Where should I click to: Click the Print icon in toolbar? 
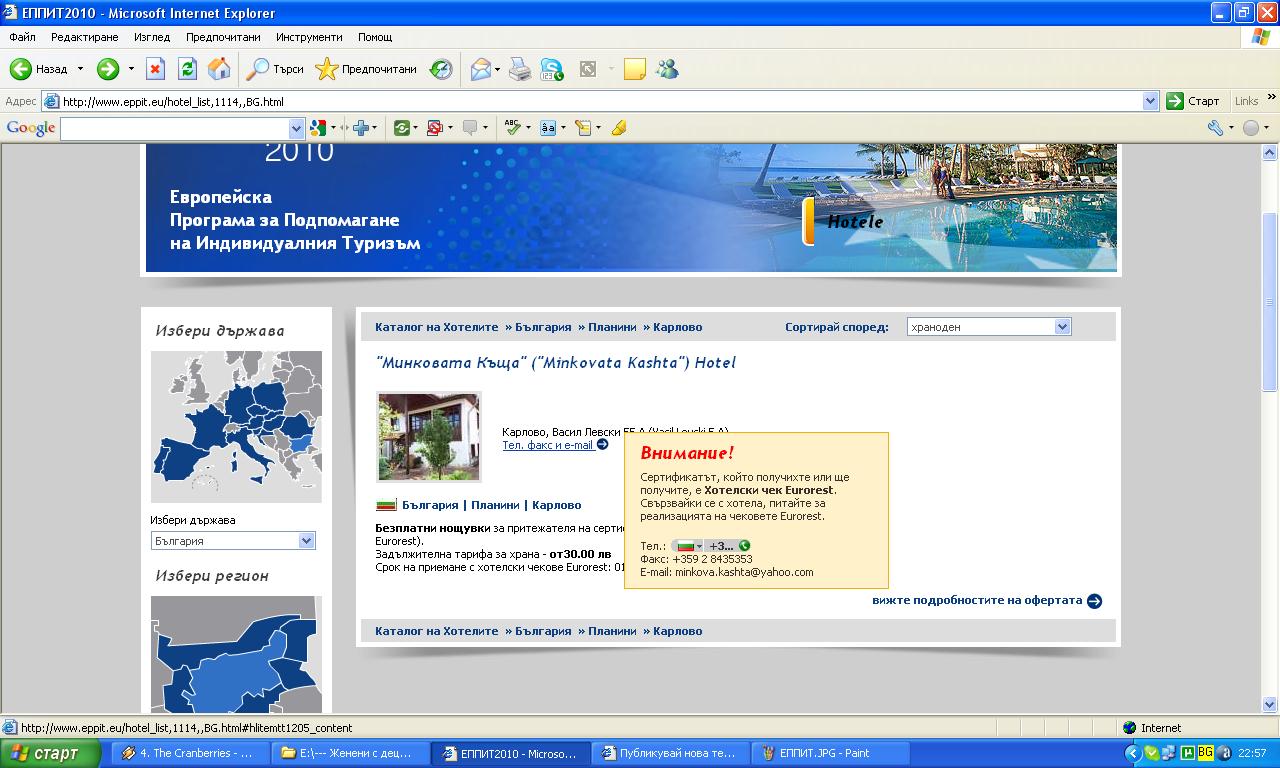(519, 69)
